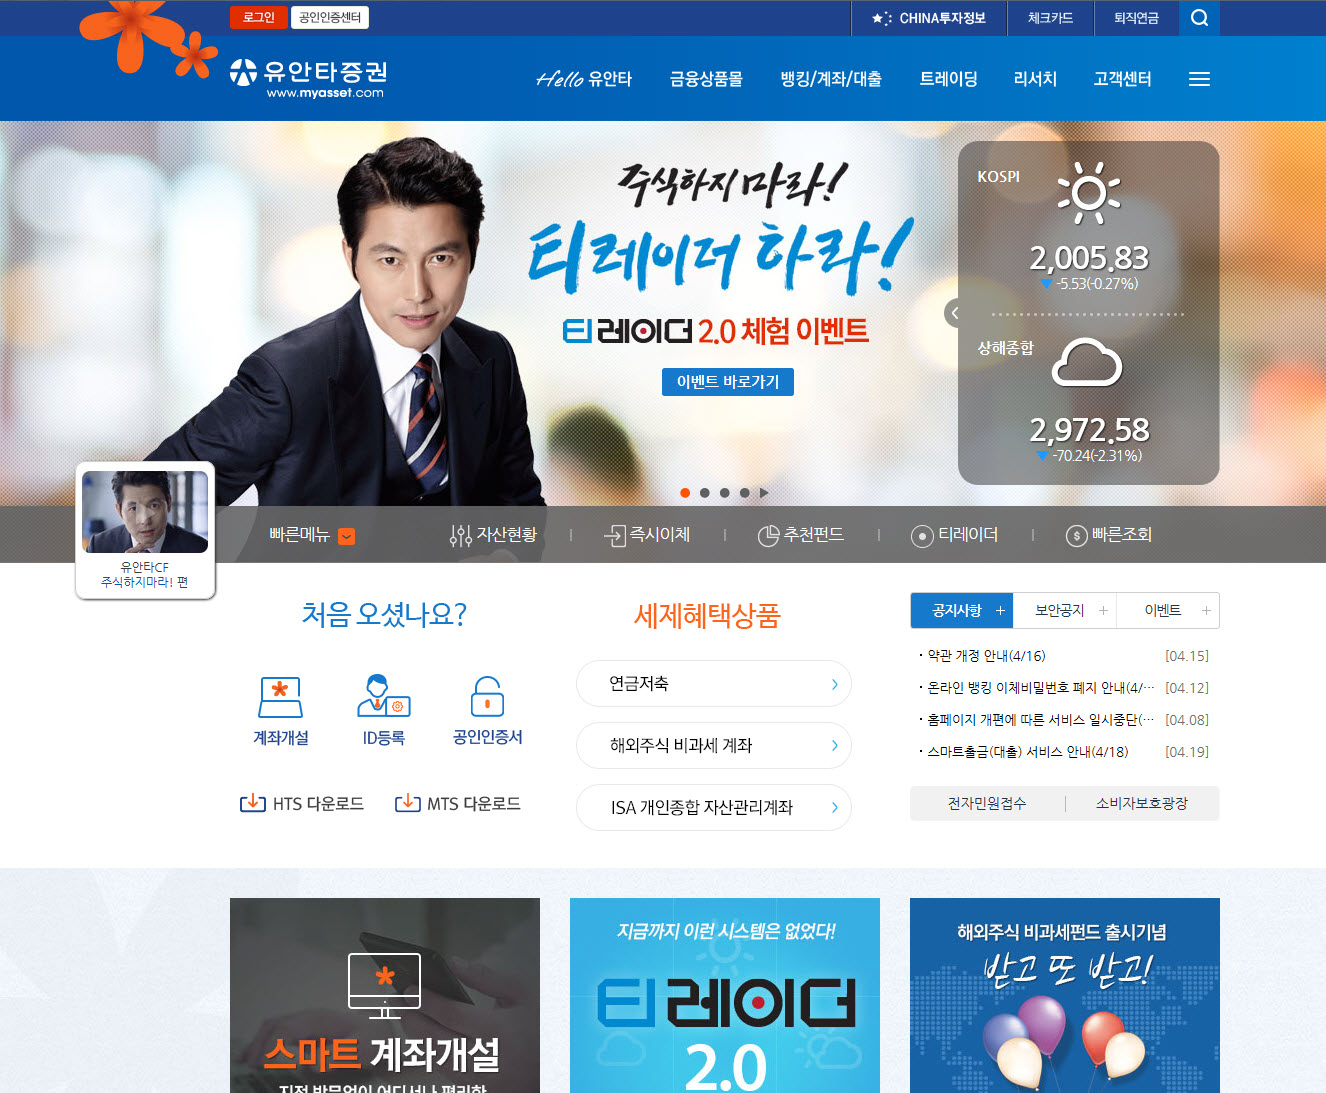Click the asset status sliders icon

tap(460, 536)
